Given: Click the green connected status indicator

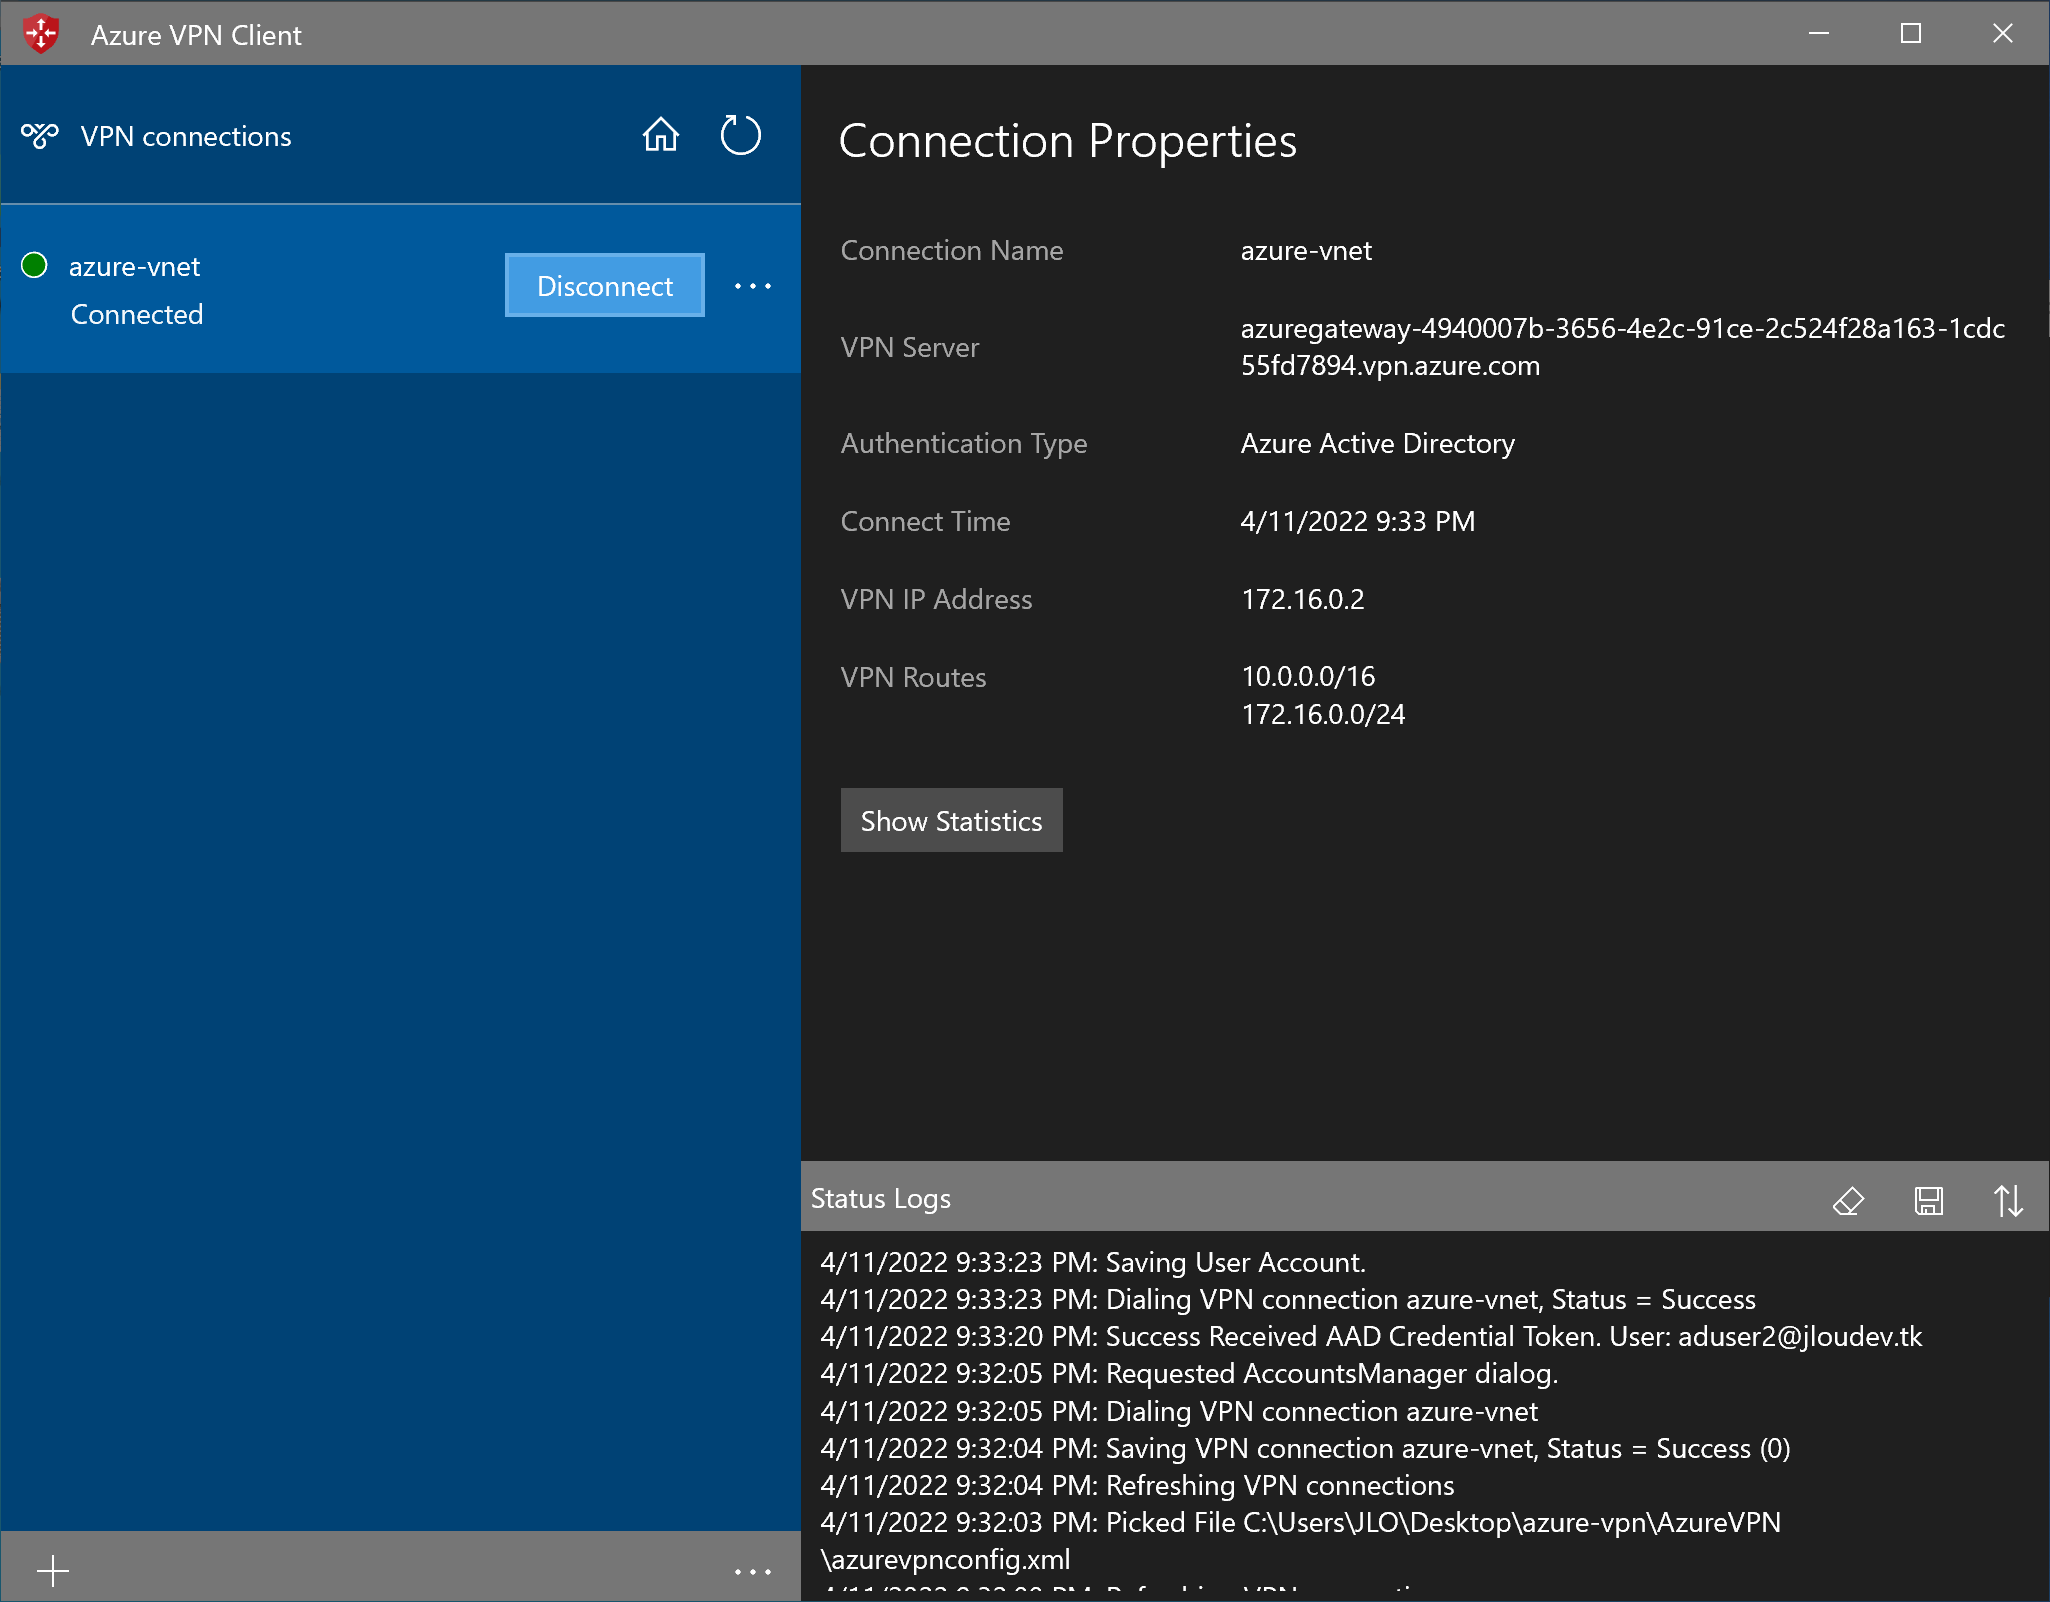Looking at the screenshot, I should coord(34,265).
